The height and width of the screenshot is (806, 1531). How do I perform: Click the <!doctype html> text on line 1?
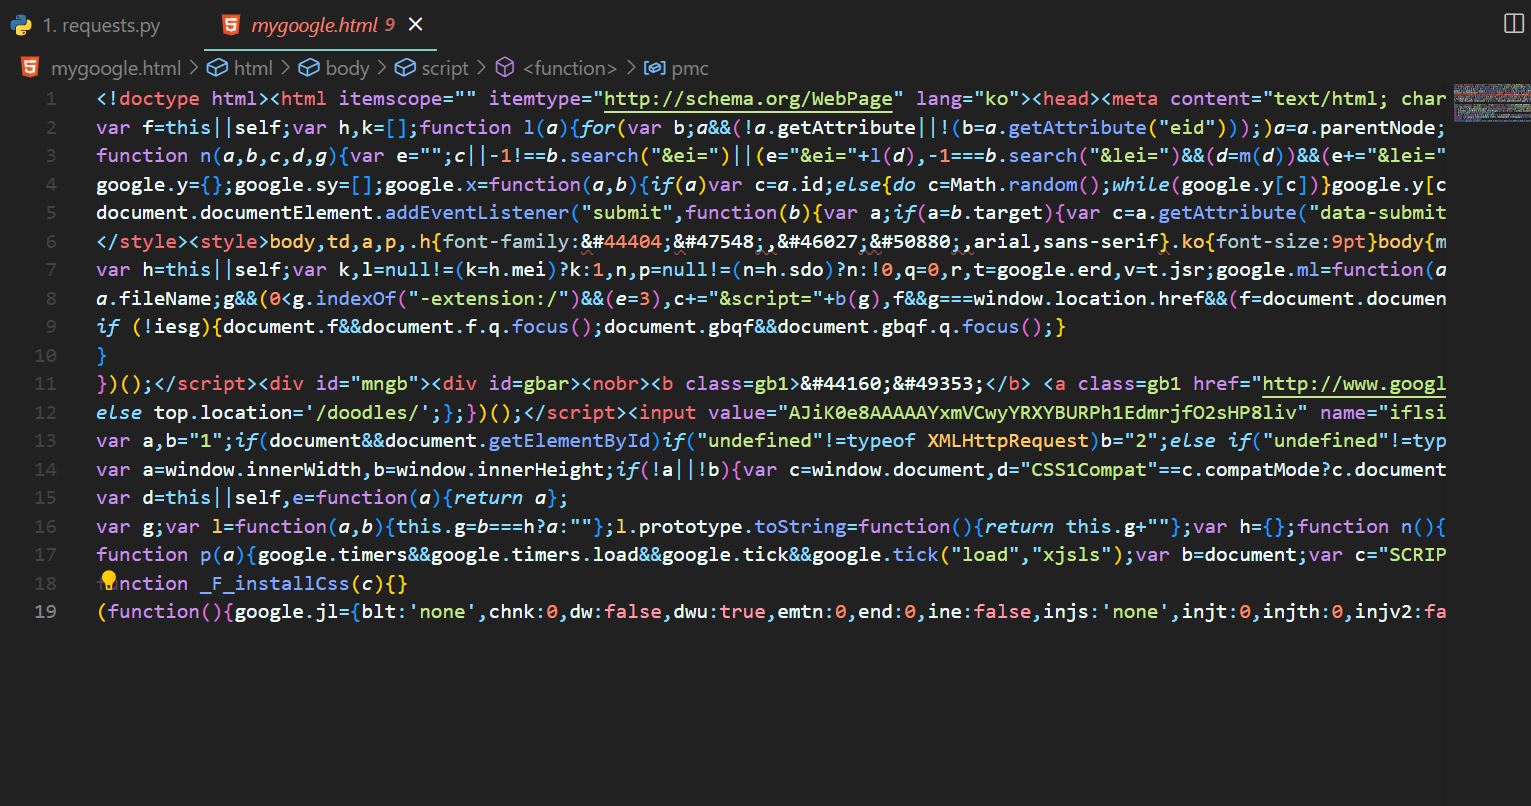[x=183, y=99]
